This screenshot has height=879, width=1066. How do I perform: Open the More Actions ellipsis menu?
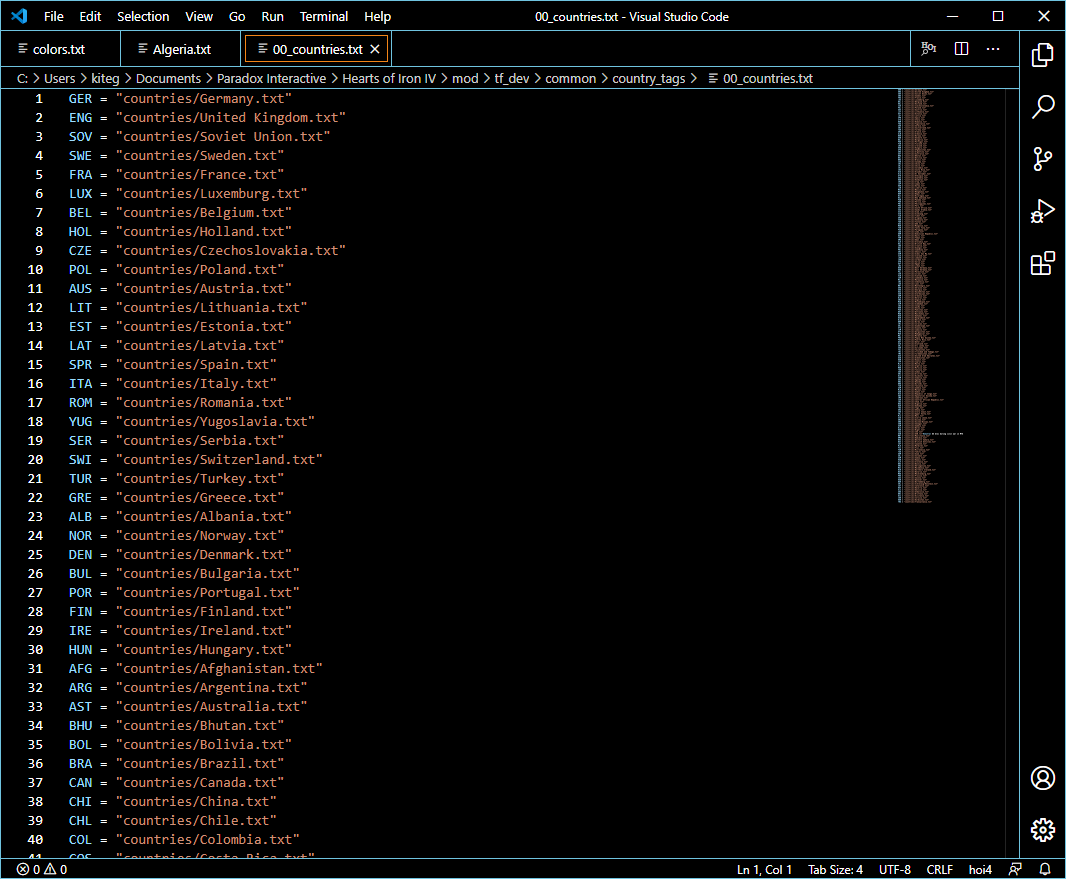[x=993, y=49]
